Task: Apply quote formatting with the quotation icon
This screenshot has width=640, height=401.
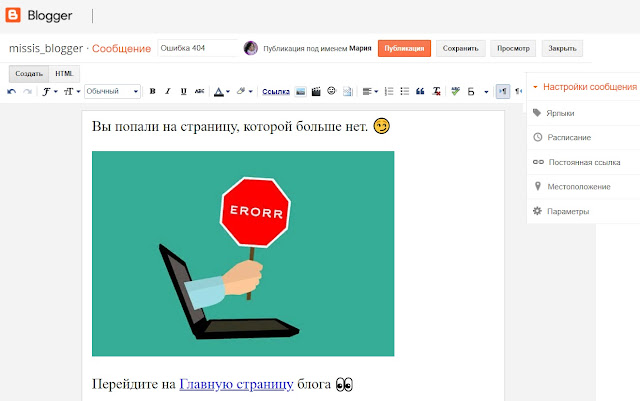Action: pyautogui.click(x=419, y=91)
